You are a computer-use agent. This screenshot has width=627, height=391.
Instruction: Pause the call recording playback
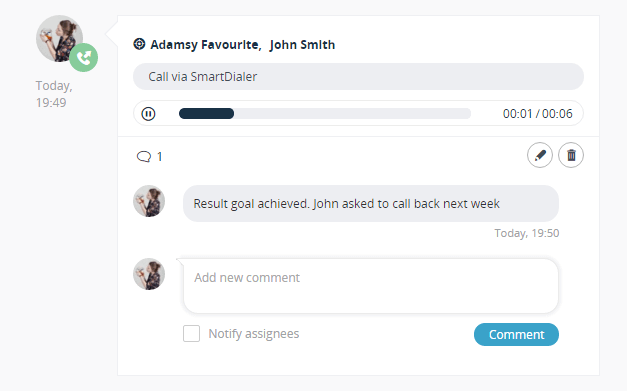(148, 114)
